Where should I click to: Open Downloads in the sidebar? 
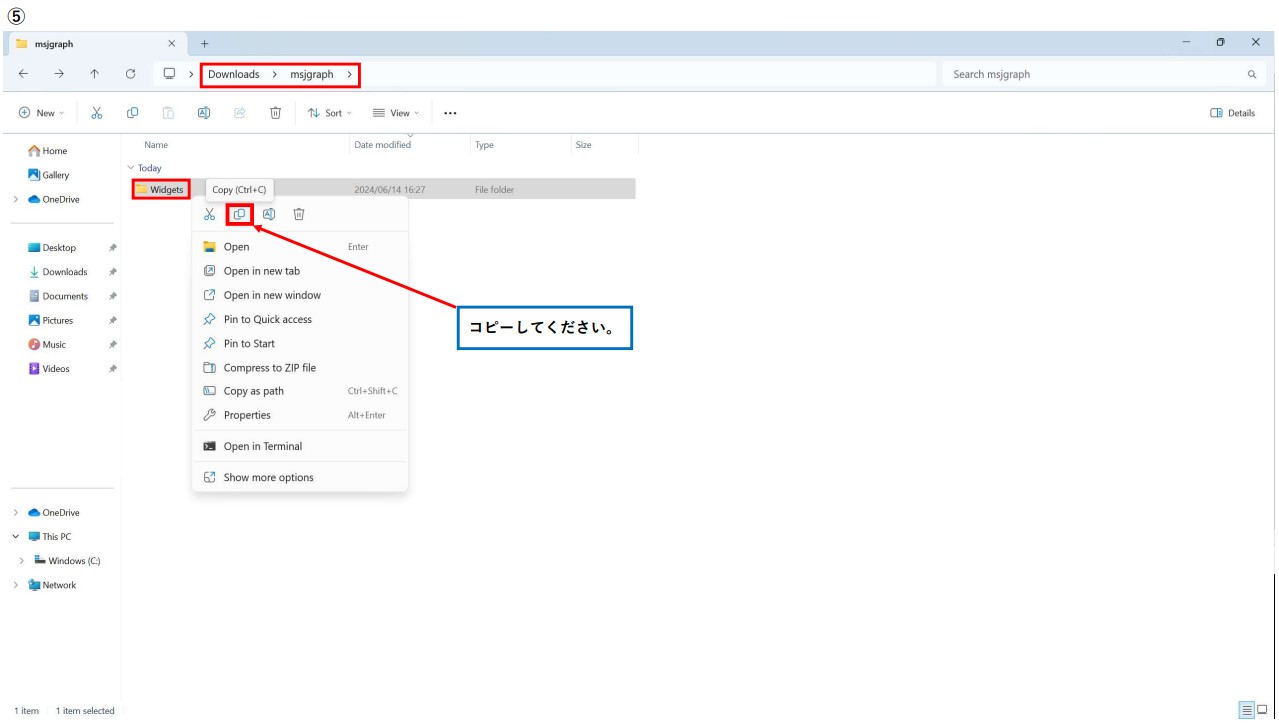pos(64,272)
